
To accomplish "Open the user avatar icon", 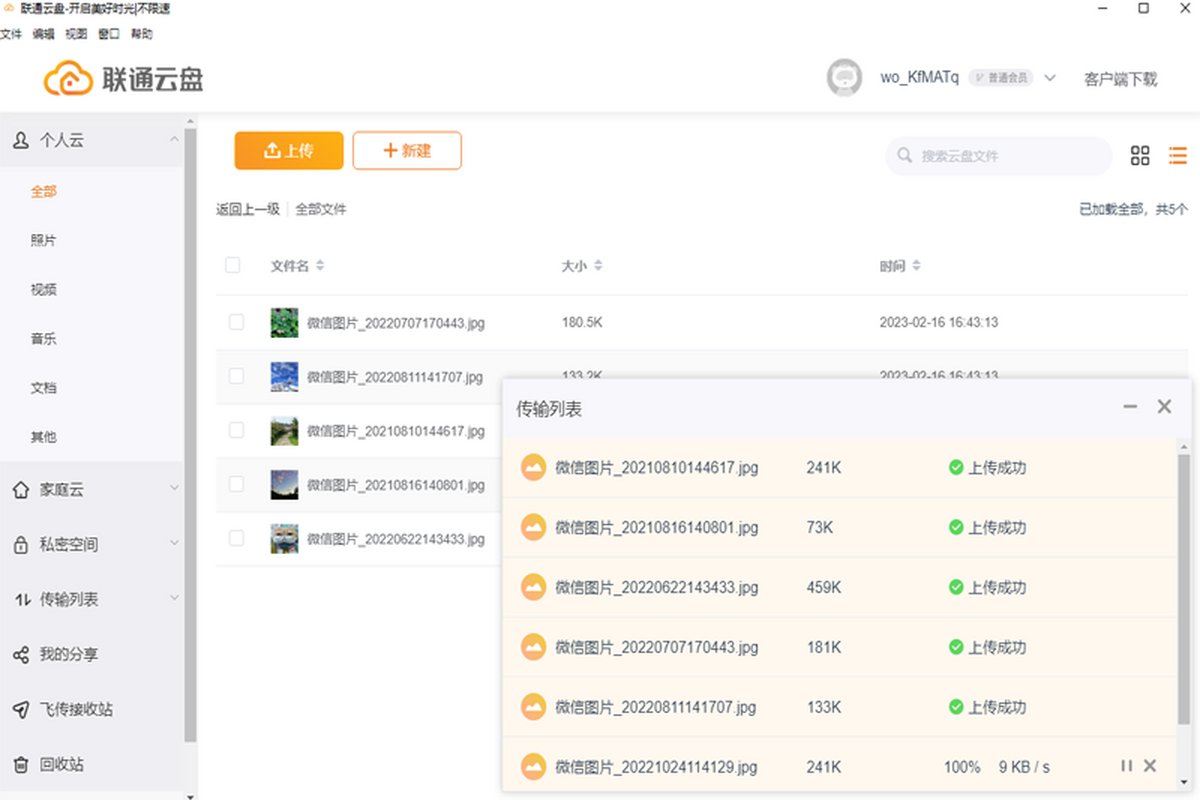I will pyautogui.click(x=844, y=78).
